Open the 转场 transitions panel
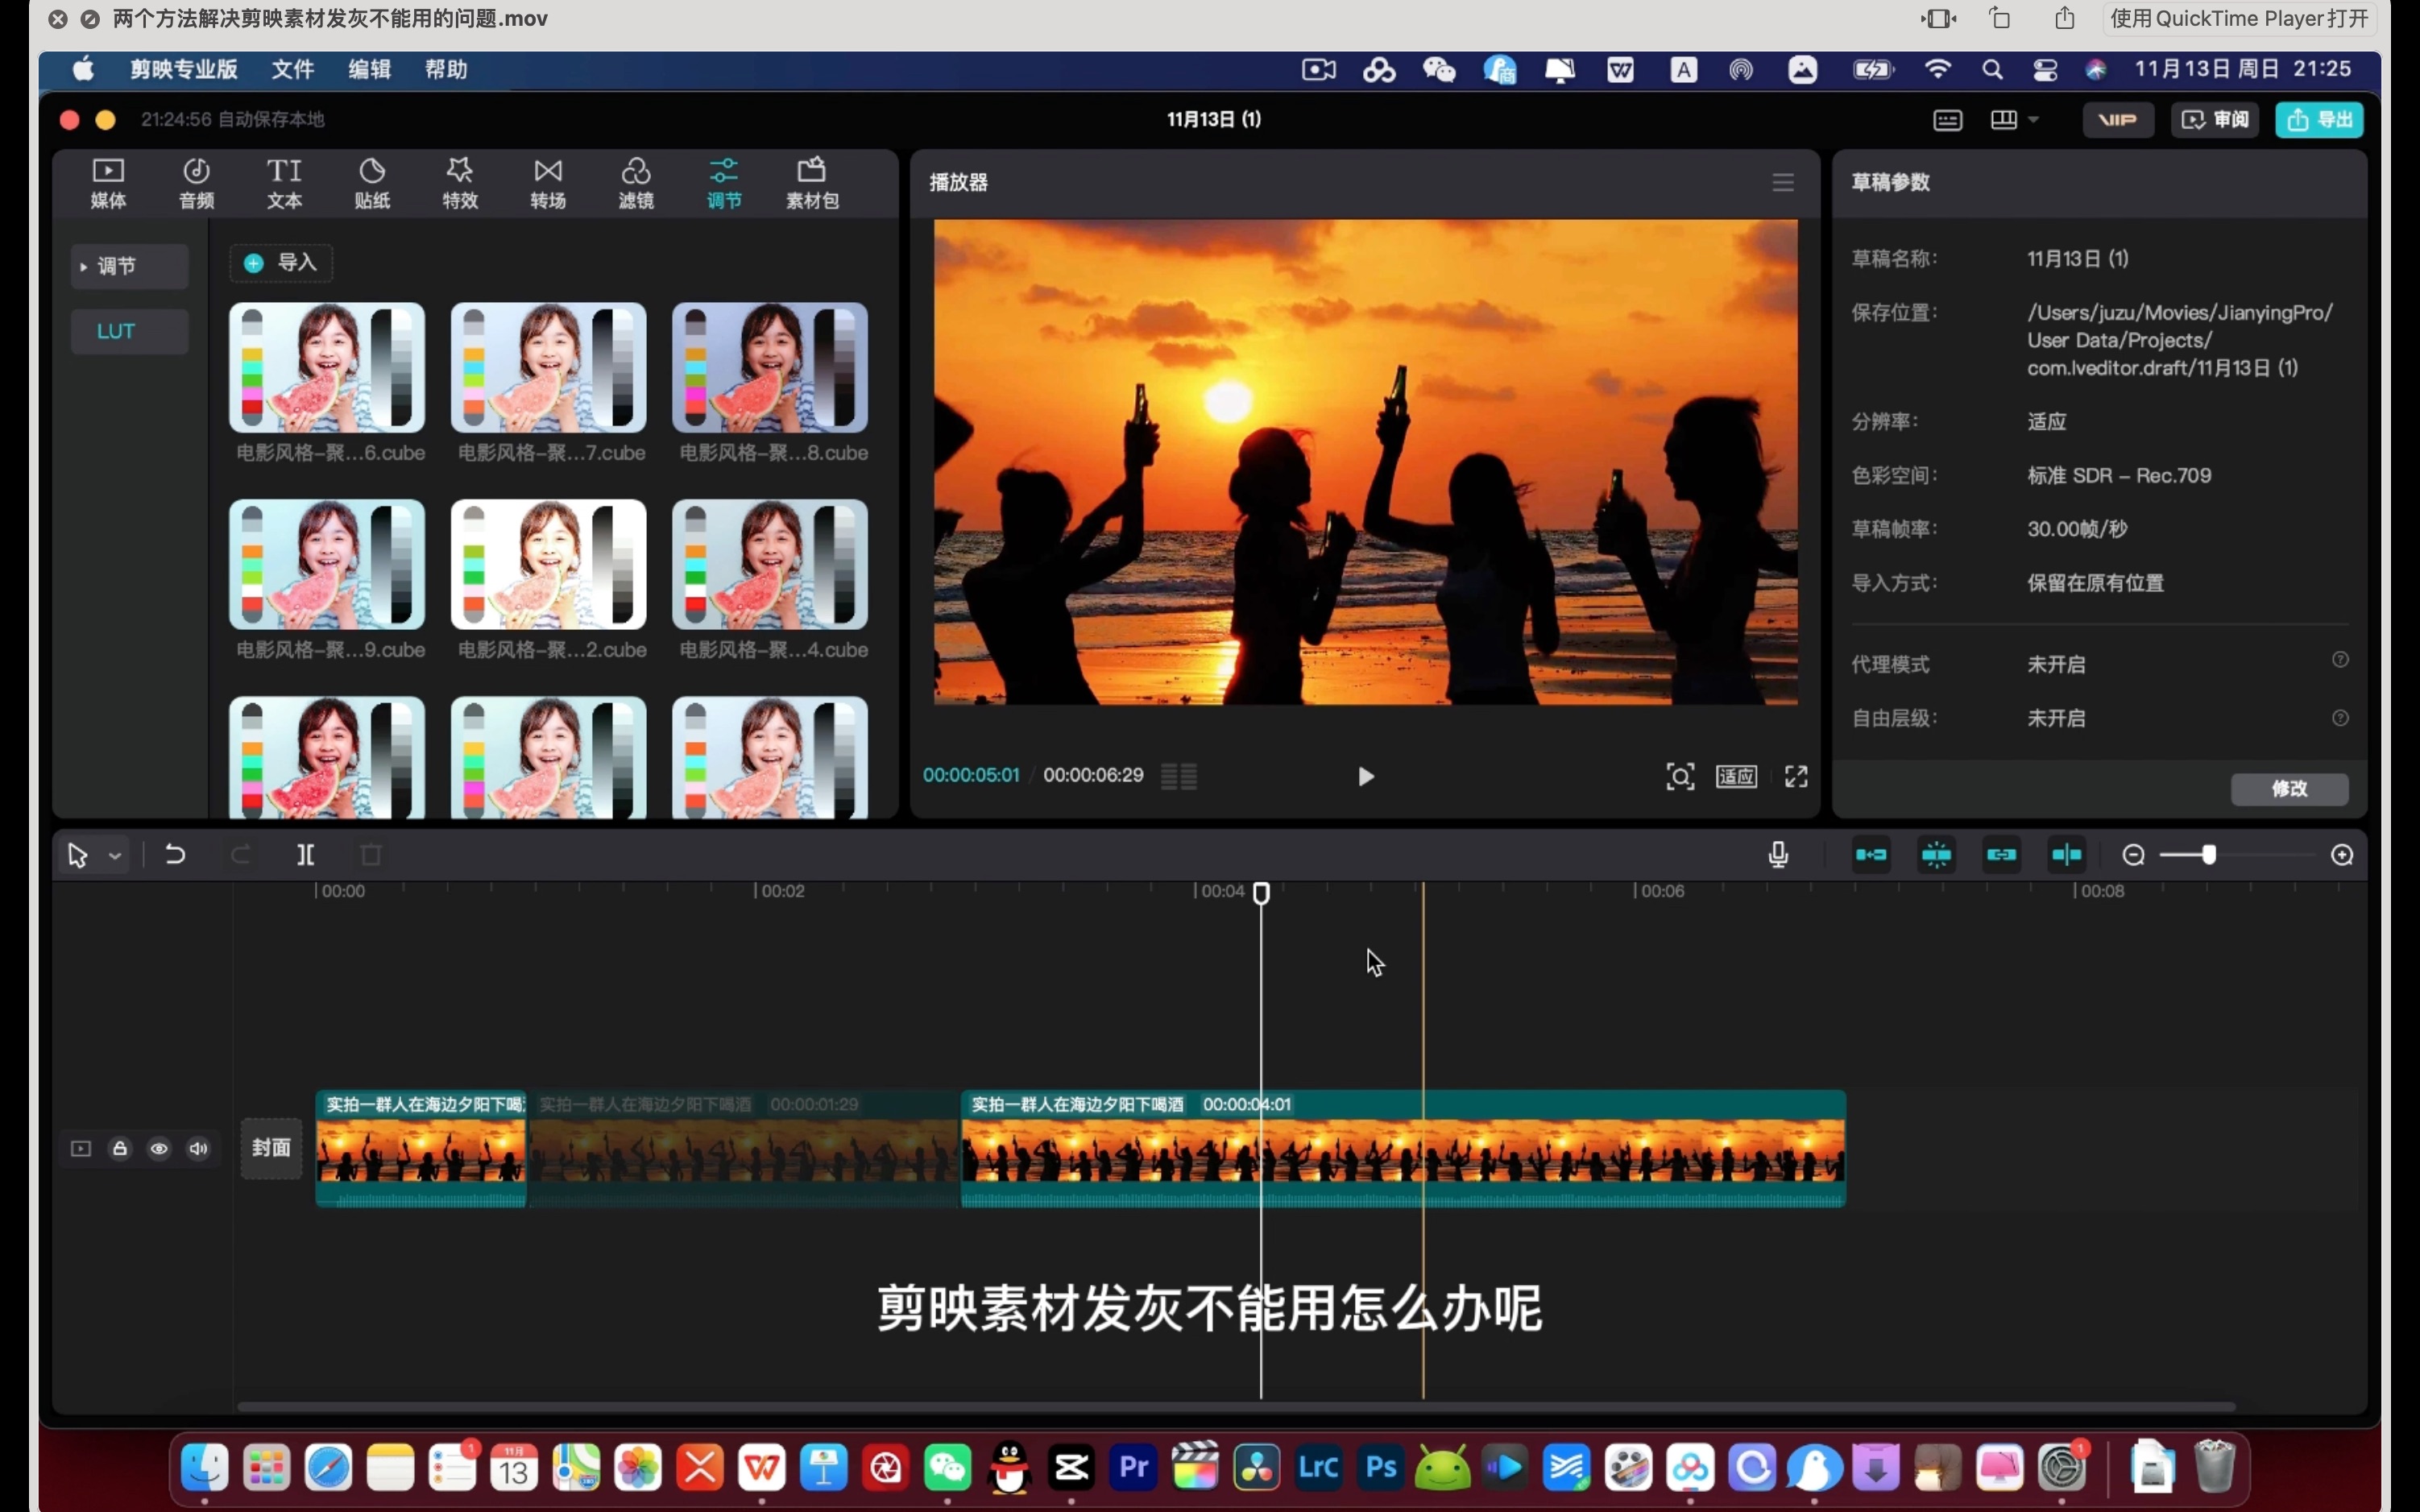This screenshot has width=2420, height=1512. tap(548, 183)
